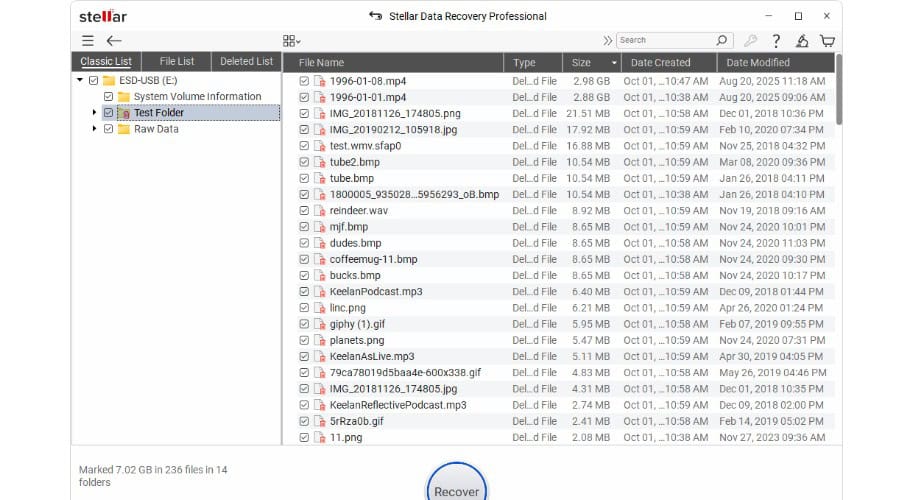Viewport: 900px width, 500px height.
Task: Click the key activation icon
Action: (x=750, y=41)
